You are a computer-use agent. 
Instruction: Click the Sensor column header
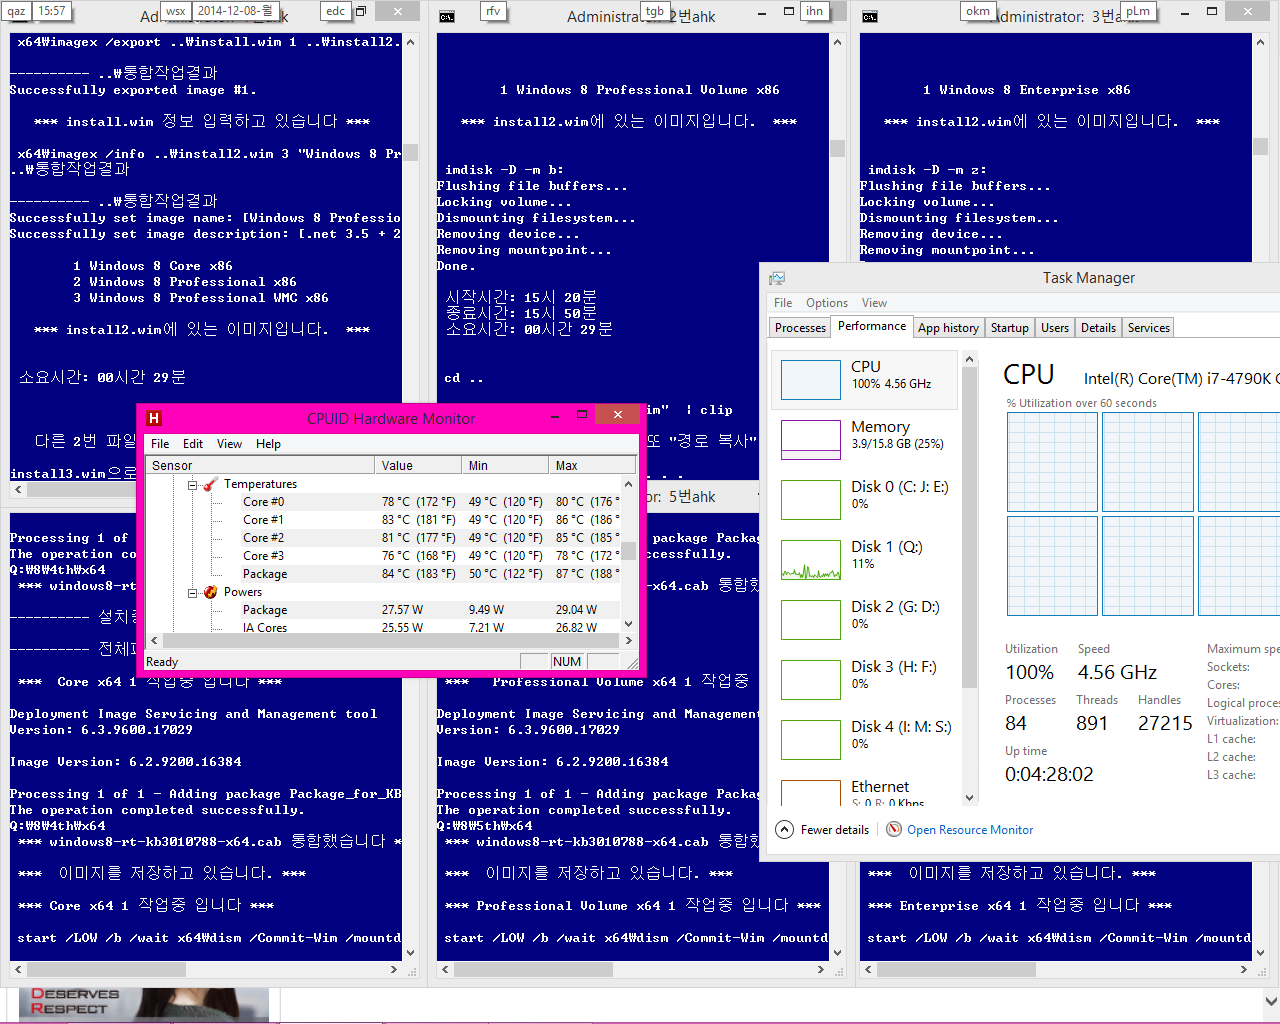(x=260, y=466)
